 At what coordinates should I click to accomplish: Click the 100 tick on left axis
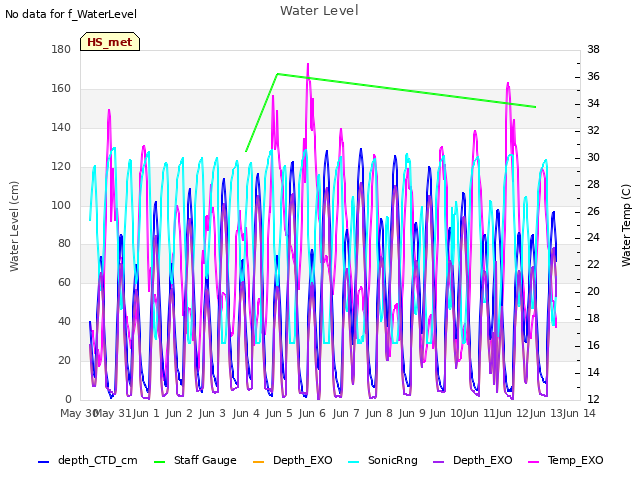click(61, 205)
